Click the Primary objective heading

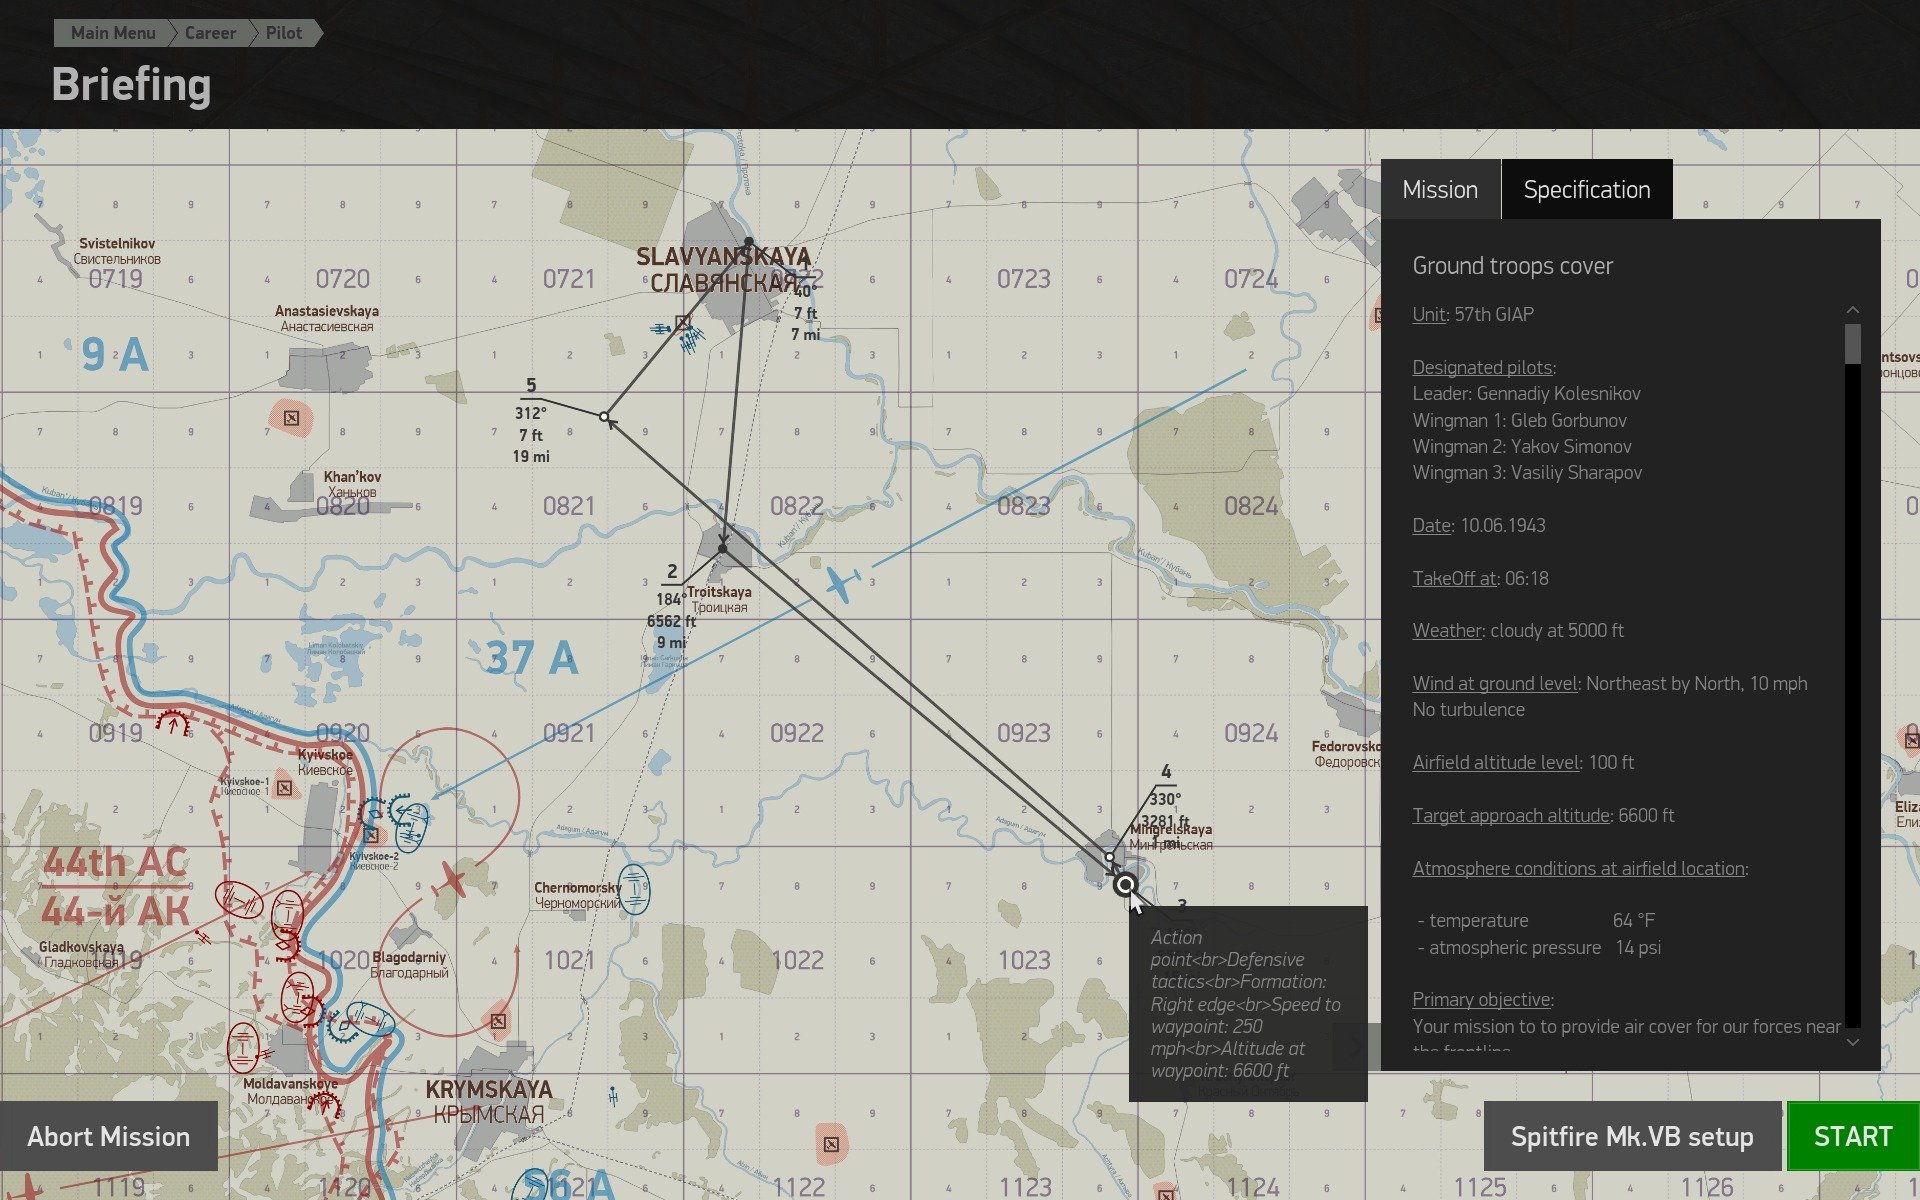tap(1482, 999)
